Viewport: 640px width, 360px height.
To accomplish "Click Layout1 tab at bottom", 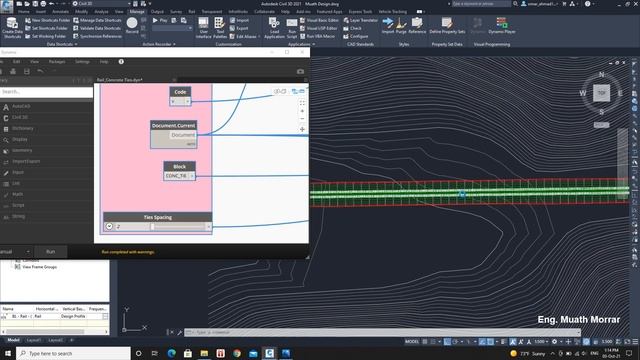I will 33,340.
